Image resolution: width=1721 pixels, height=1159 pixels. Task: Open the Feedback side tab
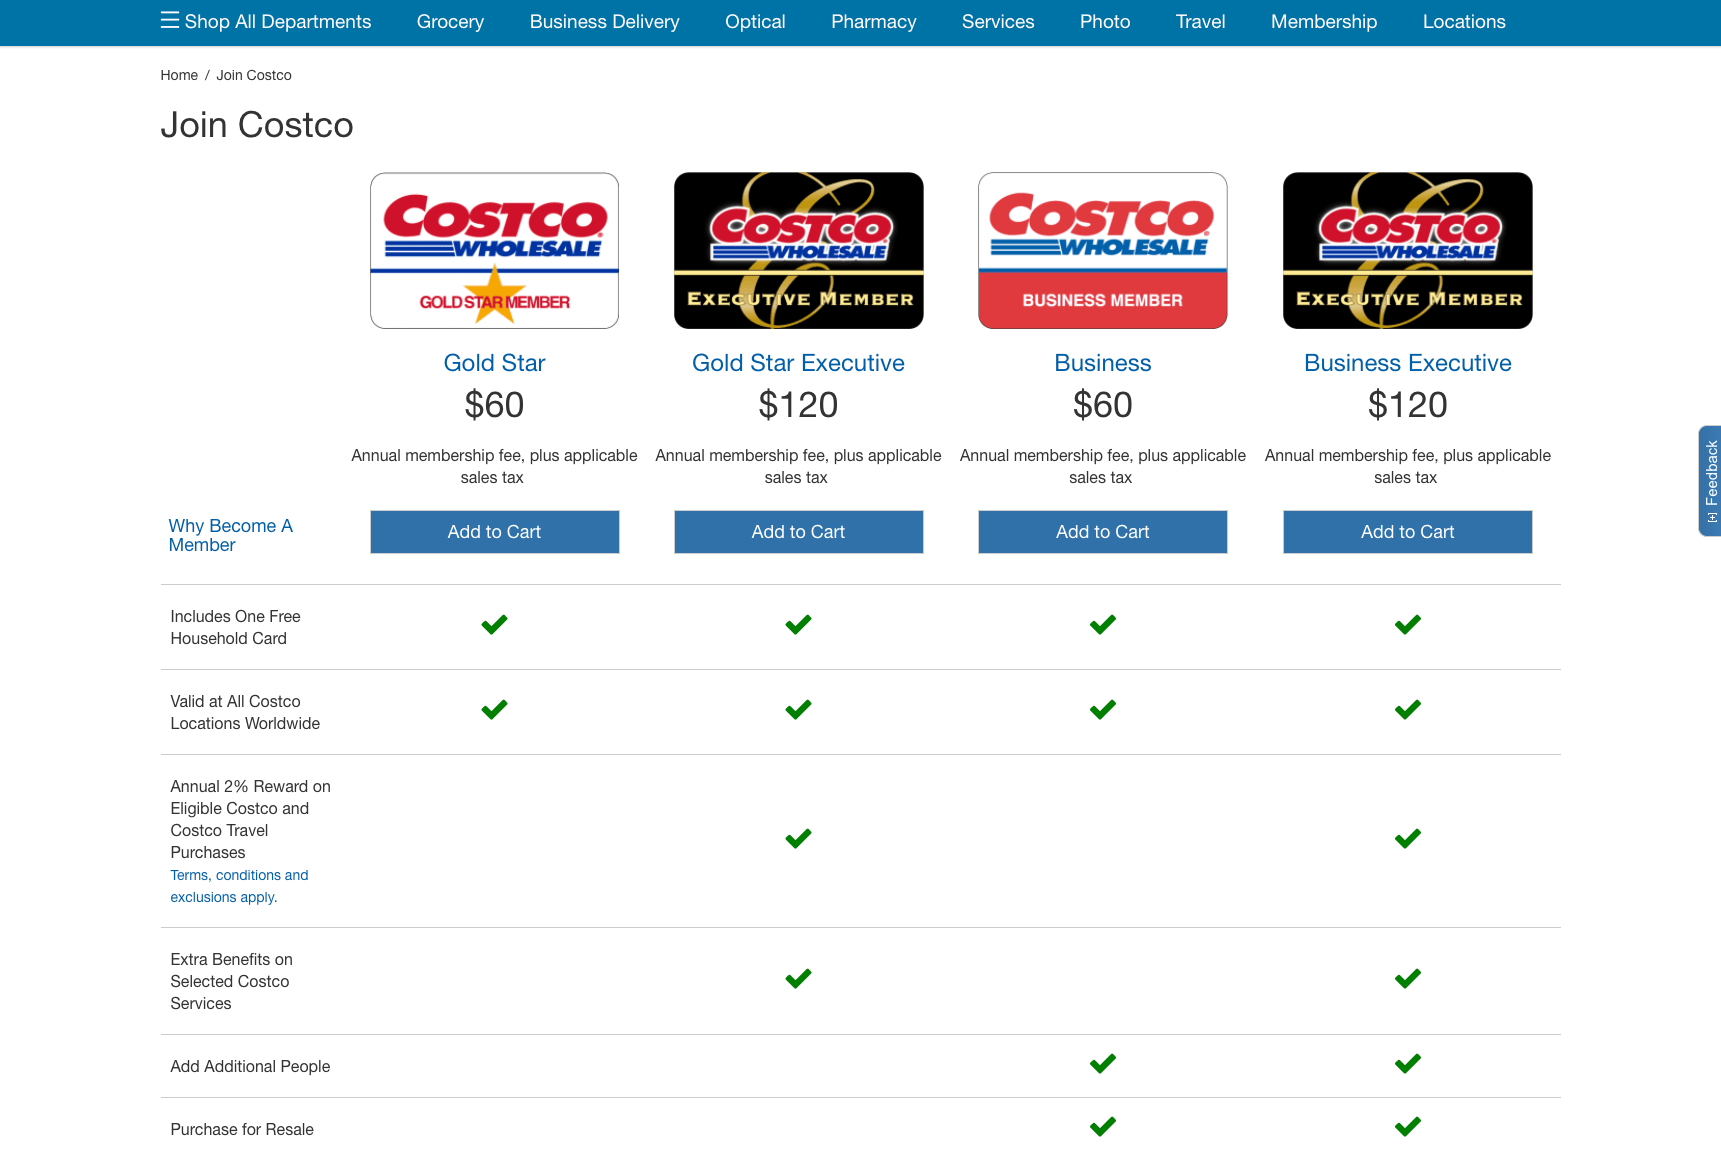(x=1710, y=481)
